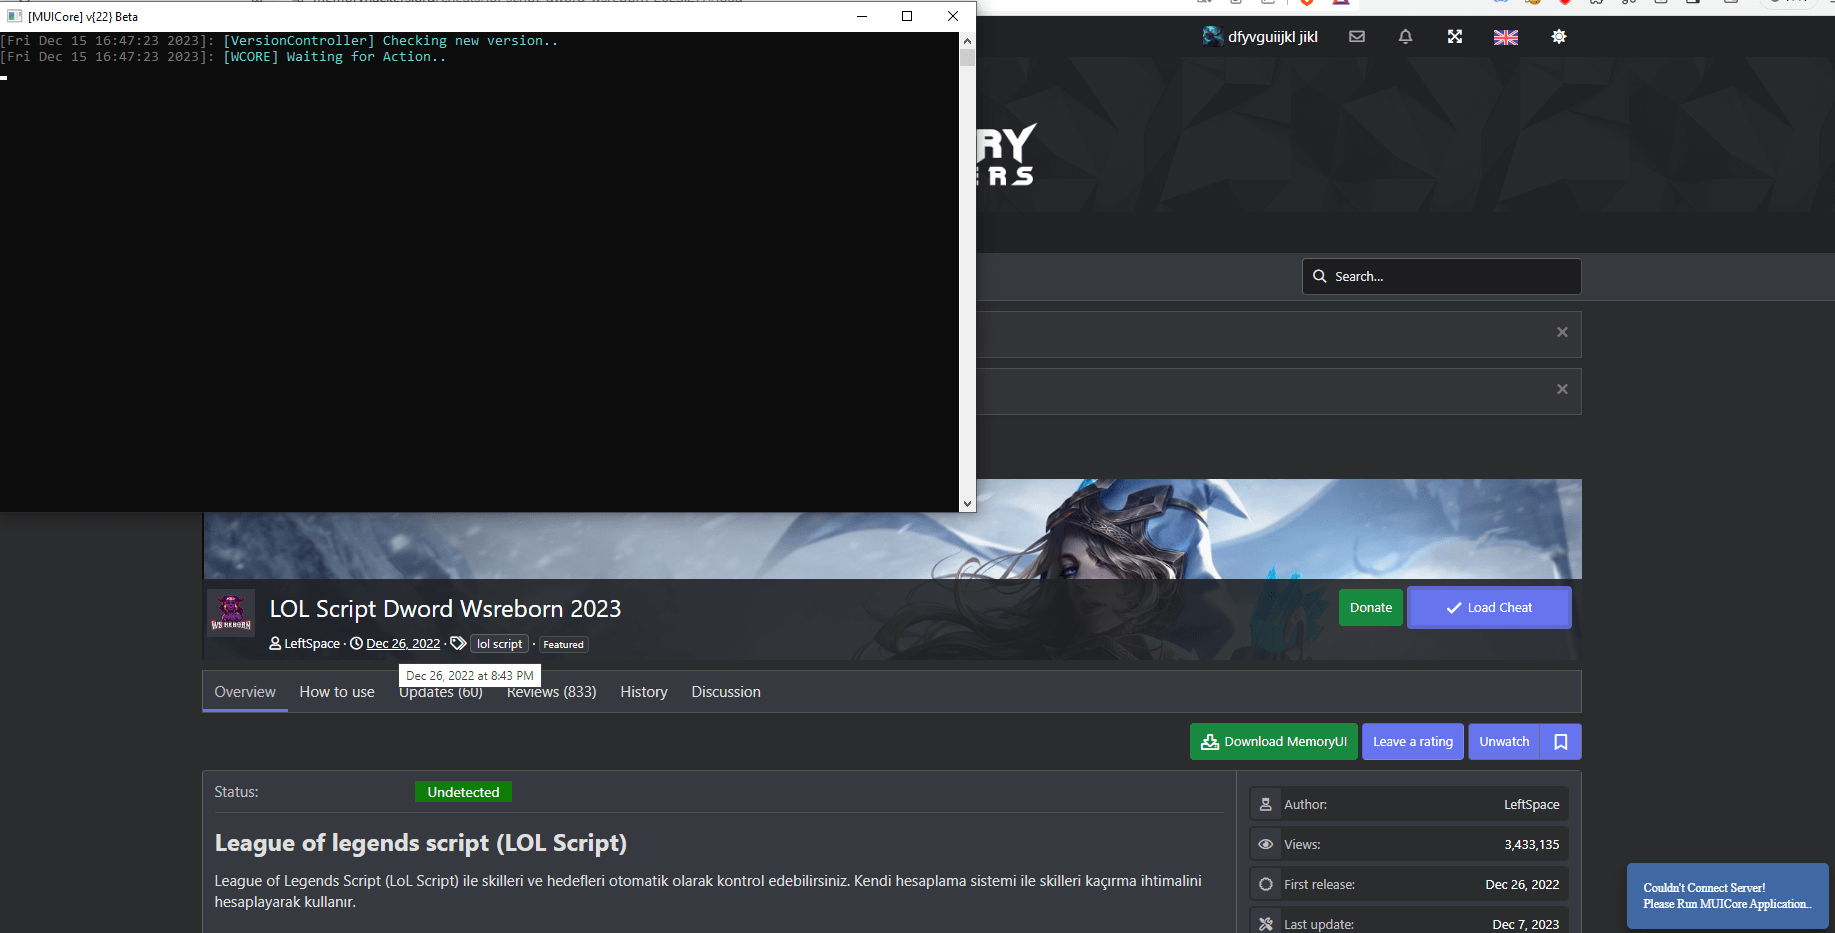Open the inbox envelope icon in the site header
The width and height of the screenshot is (1835, 933).
point(1357,37)
